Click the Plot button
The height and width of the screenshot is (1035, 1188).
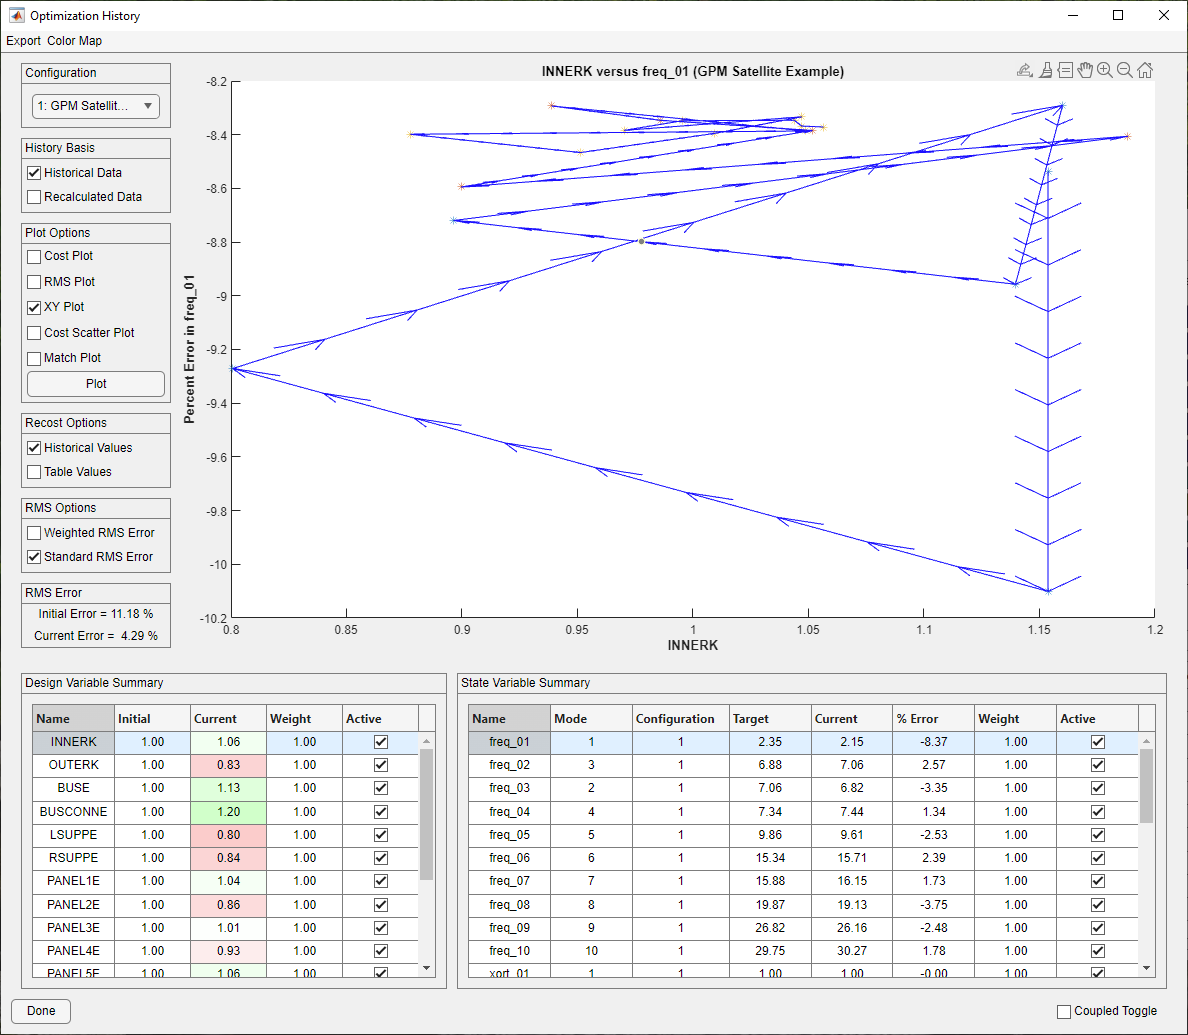coord(96,384)
